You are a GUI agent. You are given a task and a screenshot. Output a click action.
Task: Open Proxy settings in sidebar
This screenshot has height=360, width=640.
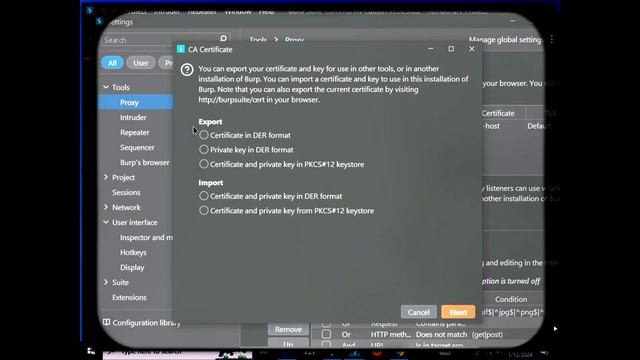tap(136, 102)
